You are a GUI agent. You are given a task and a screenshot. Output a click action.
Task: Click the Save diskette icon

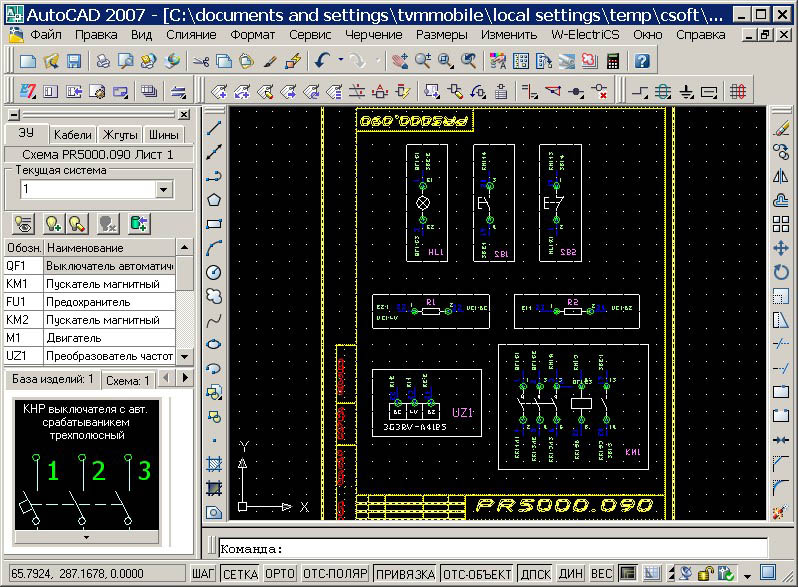click(x=74, y=62)
